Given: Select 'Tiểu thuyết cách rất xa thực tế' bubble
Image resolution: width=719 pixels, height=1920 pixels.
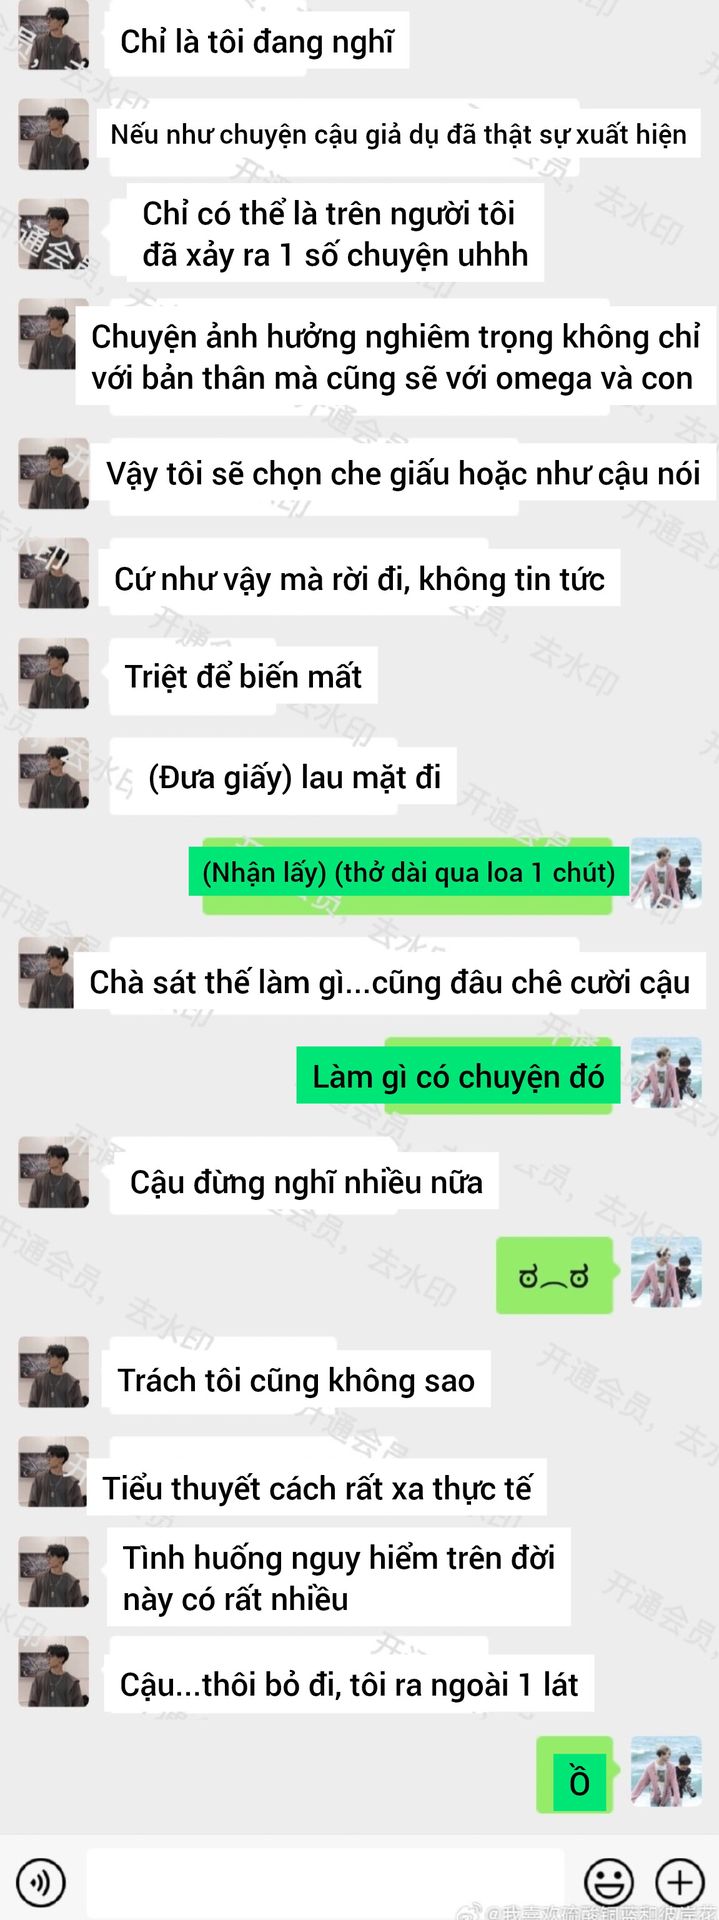Looking at the screenshot, I should tap(316, 1488).
